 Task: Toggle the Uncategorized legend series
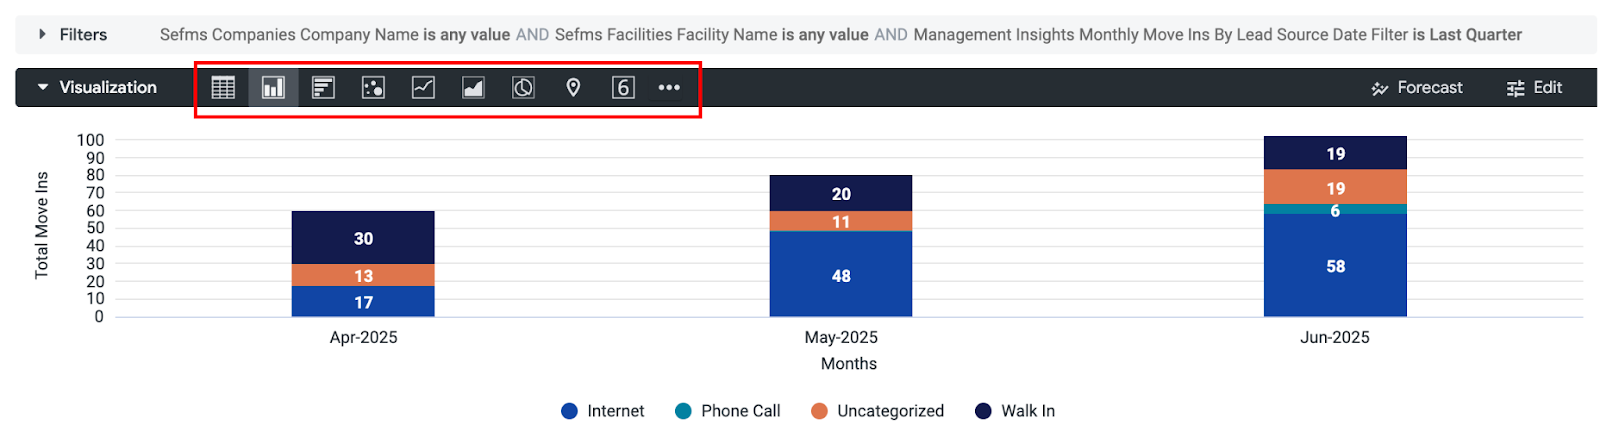877,411
